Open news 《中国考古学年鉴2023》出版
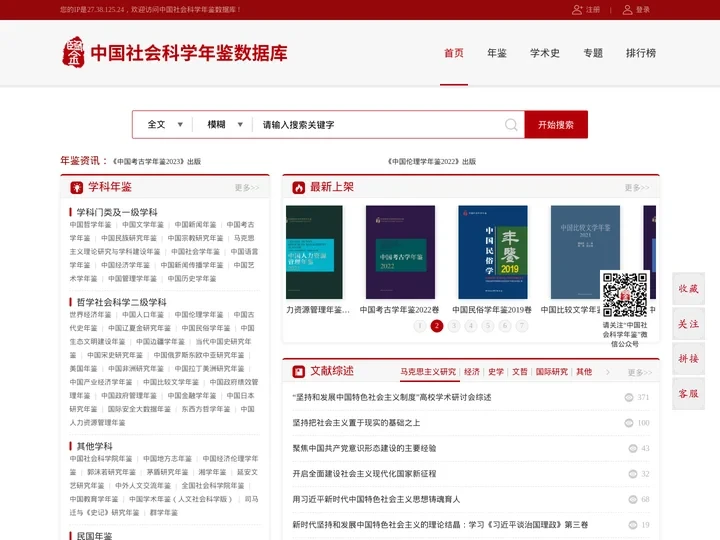This screenshot has width=720, height=540. click(x=157, y=162)
